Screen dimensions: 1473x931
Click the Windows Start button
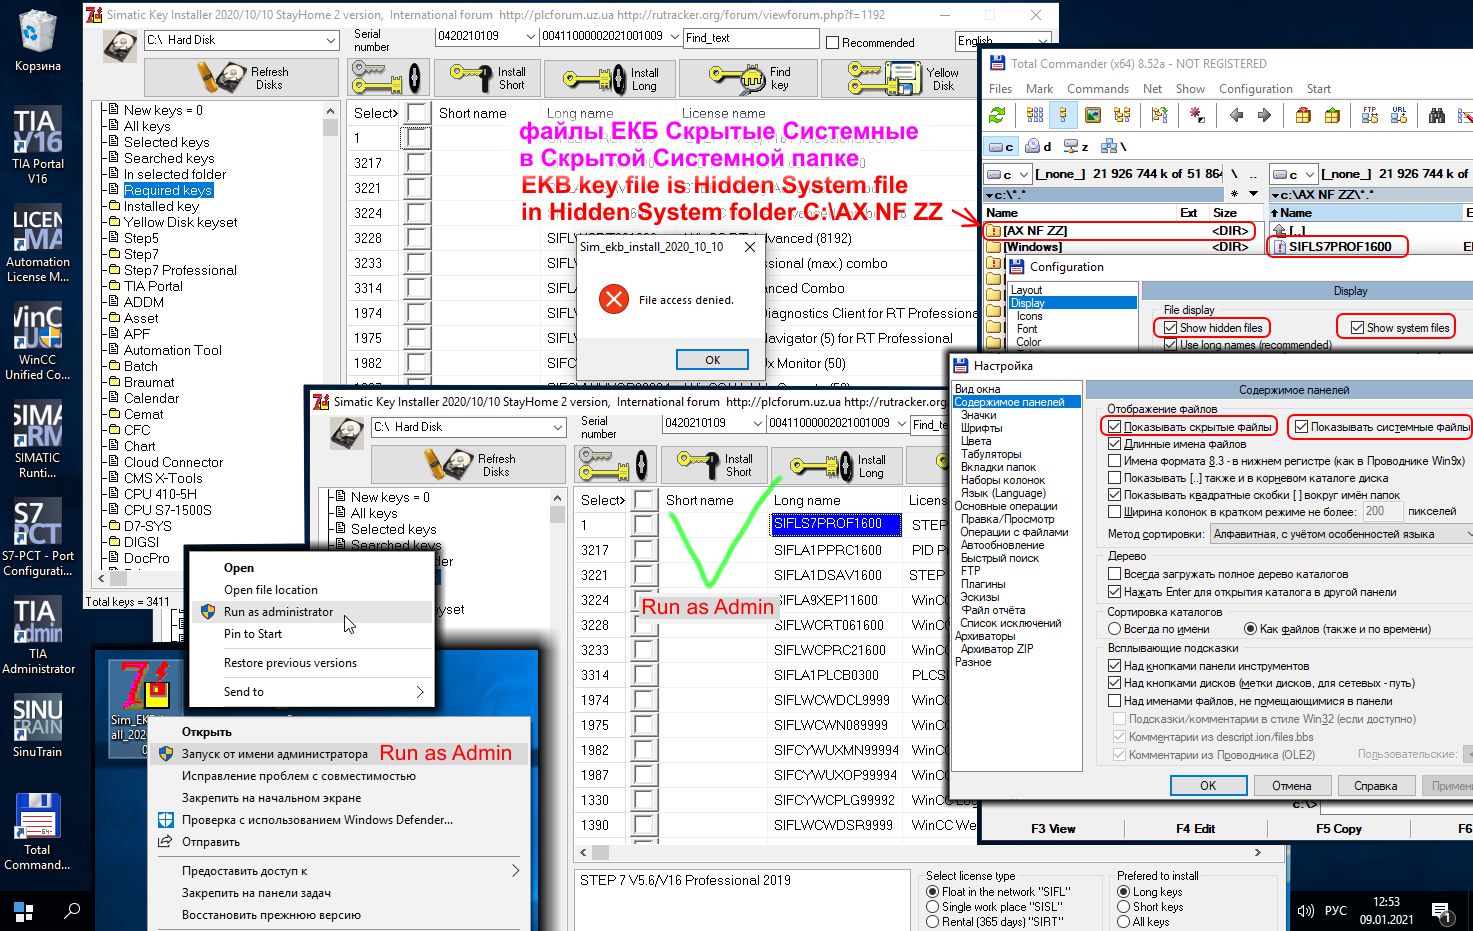coord(23,912)
